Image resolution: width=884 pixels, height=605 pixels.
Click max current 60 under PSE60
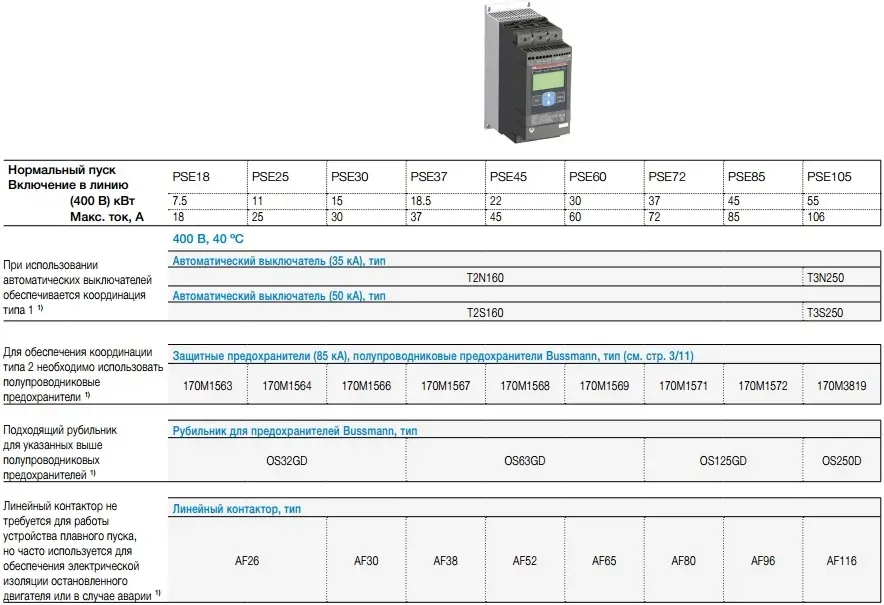575,217
